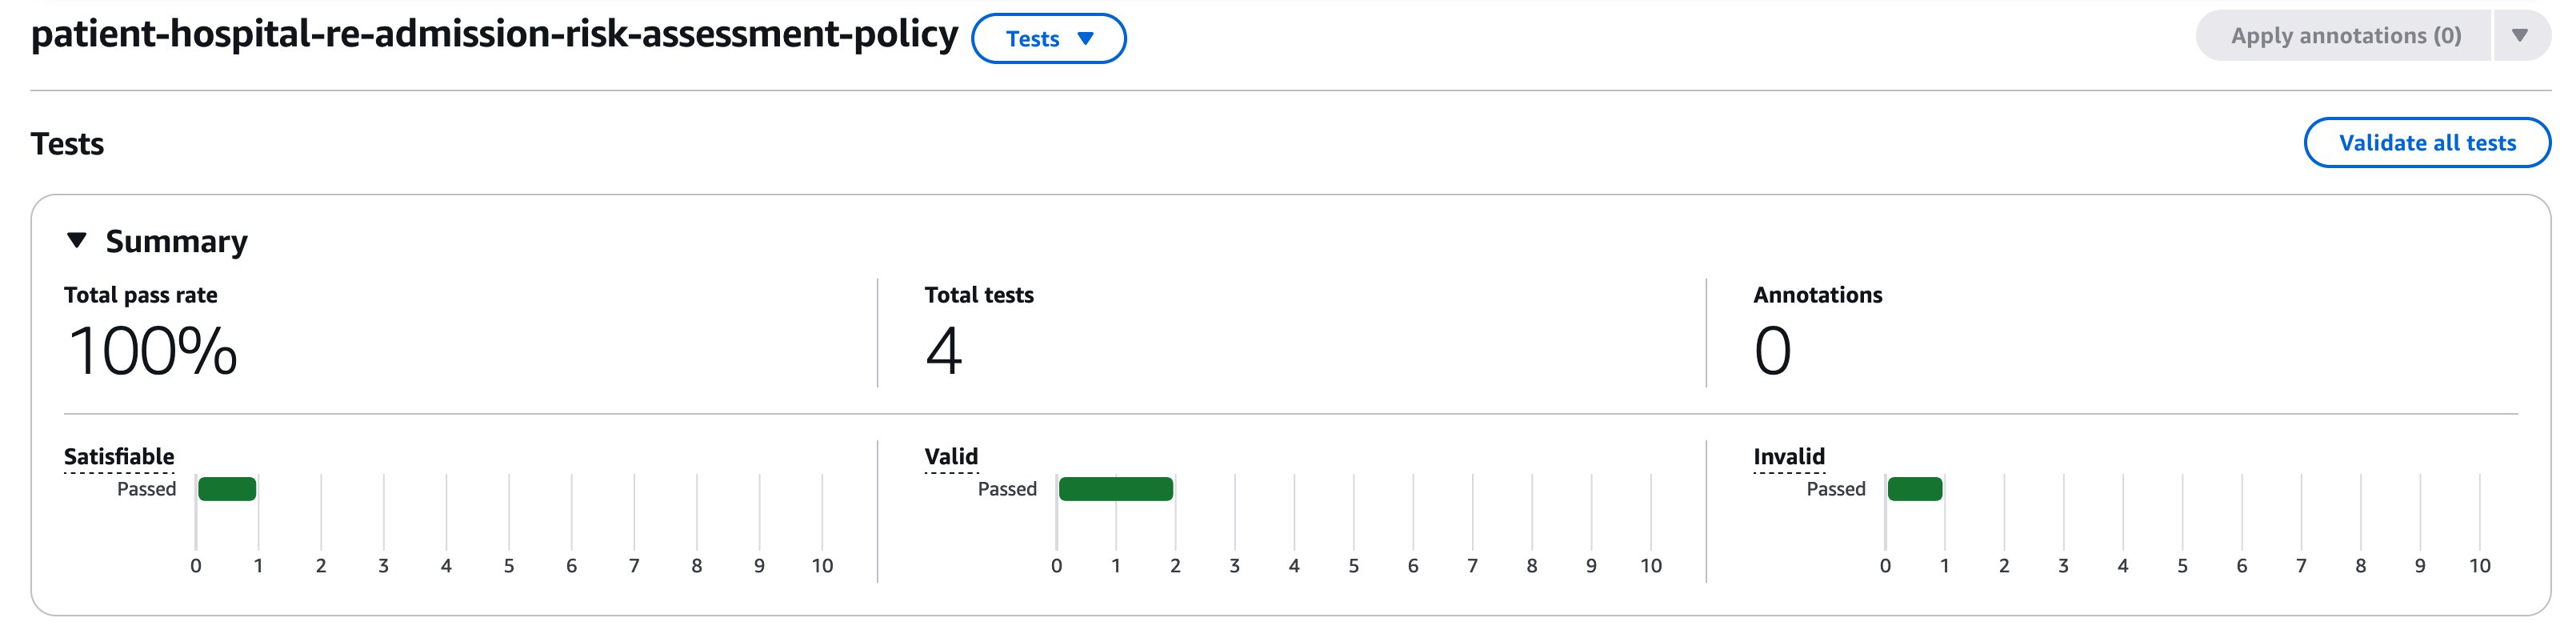Select the green Valid passed bar

[x=1115, y=489]
